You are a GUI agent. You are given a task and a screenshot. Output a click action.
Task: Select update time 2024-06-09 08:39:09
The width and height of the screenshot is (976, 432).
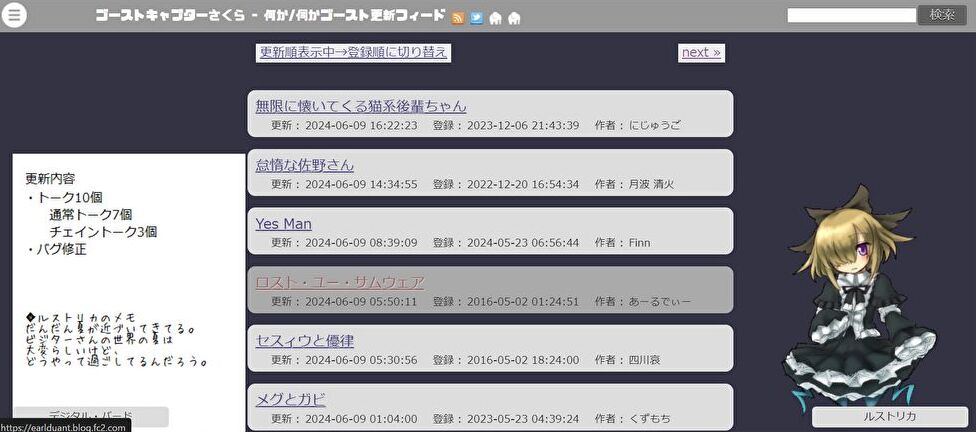361,243
